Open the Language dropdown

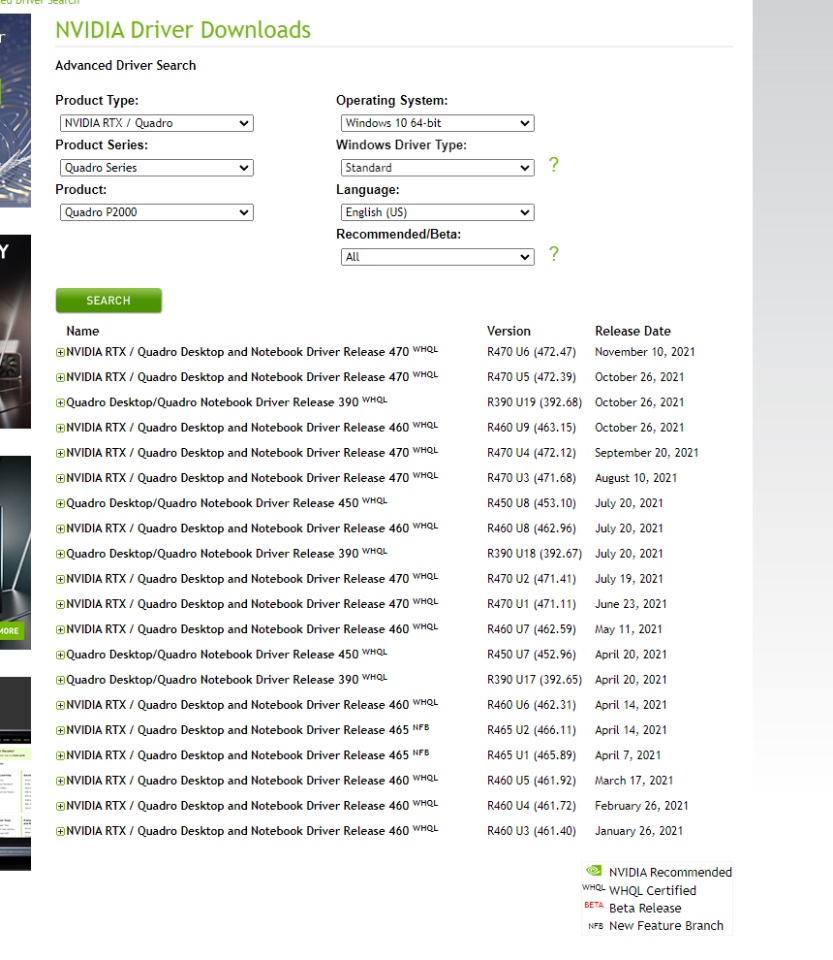tap(438, 212)
